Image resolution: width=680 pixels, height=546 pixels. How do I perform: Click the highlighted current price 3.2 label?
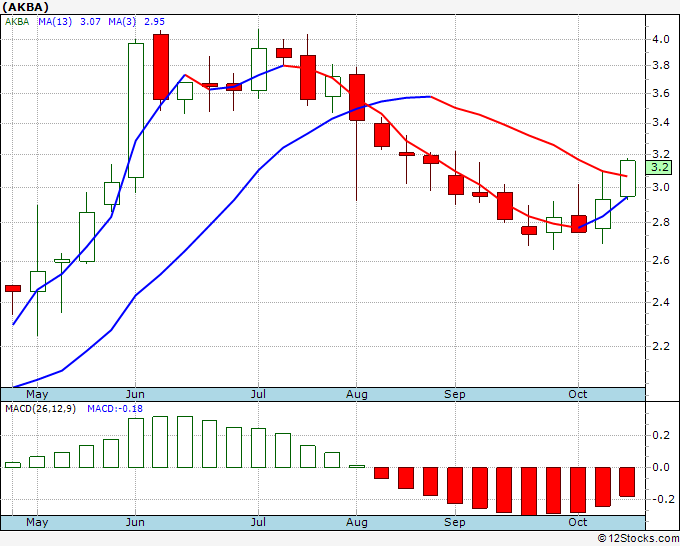tap(658, 167)
